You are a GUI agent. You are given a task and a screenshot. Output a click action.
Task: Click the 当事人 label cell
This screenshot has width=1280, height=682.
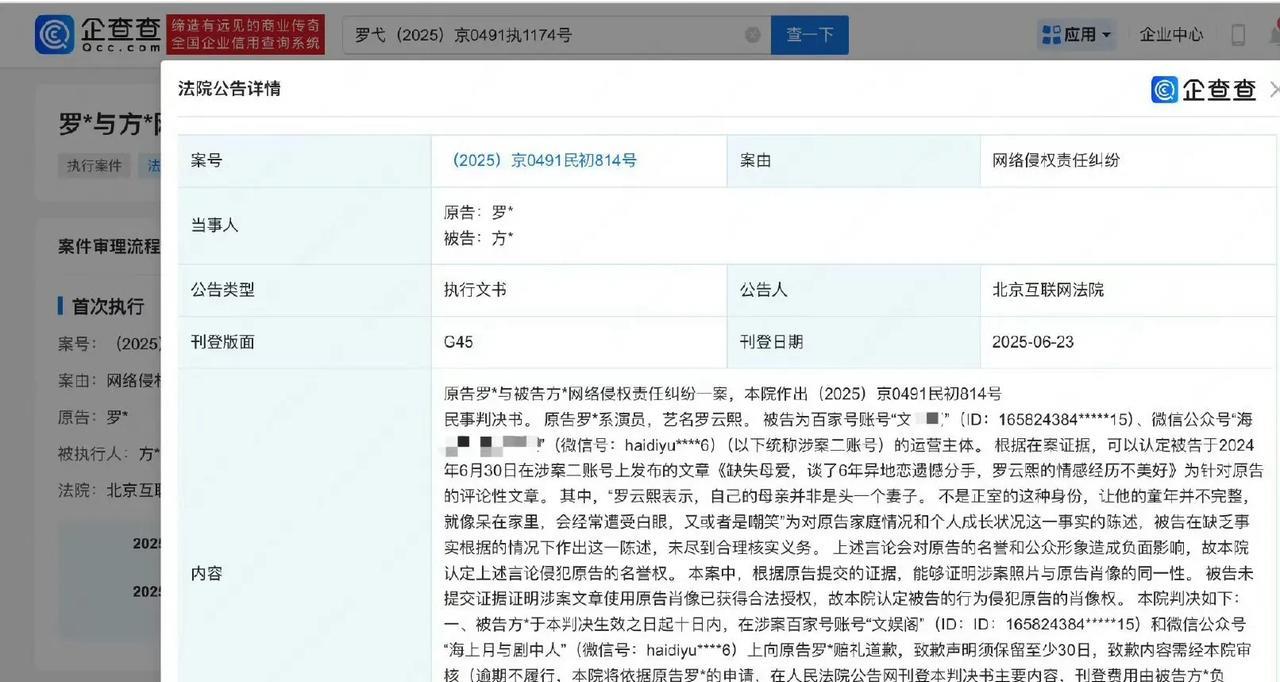[305, 225]
